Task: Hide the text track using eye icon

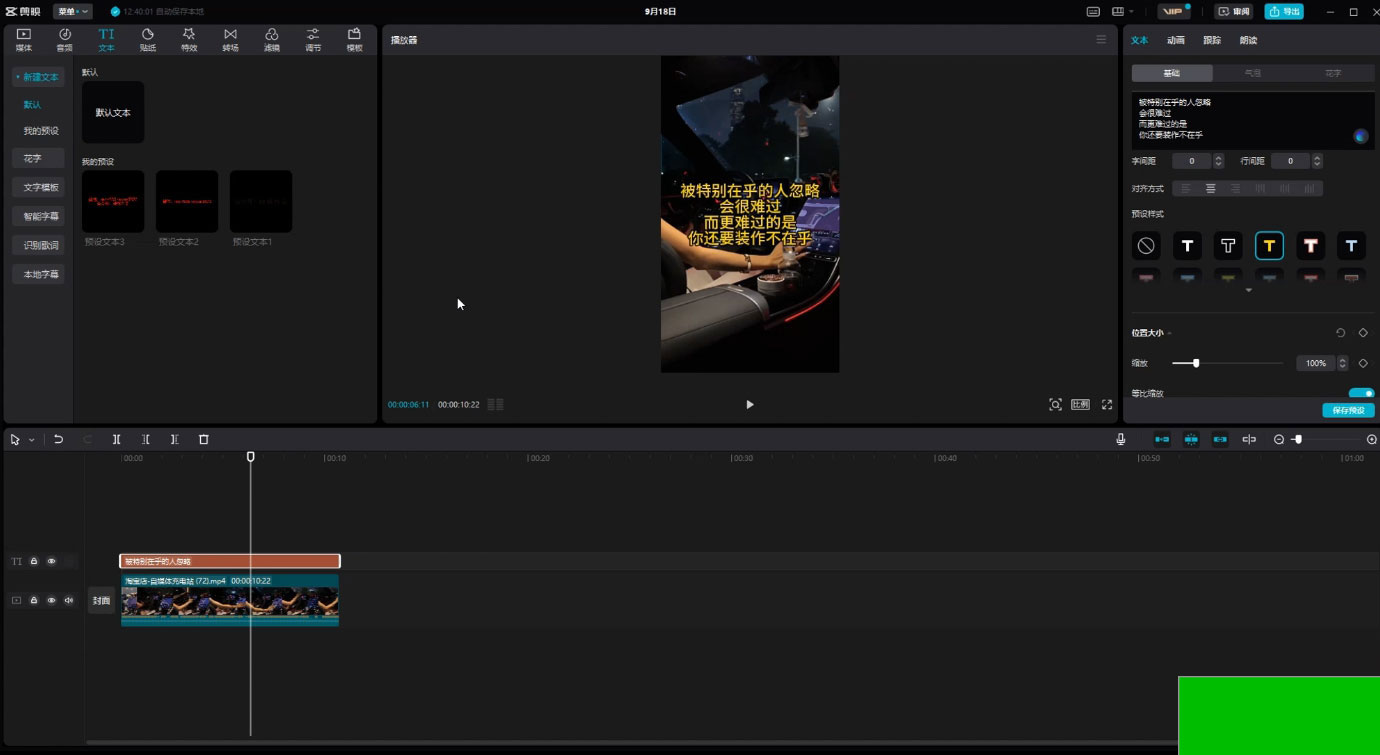Action: [x=52, y=561]
